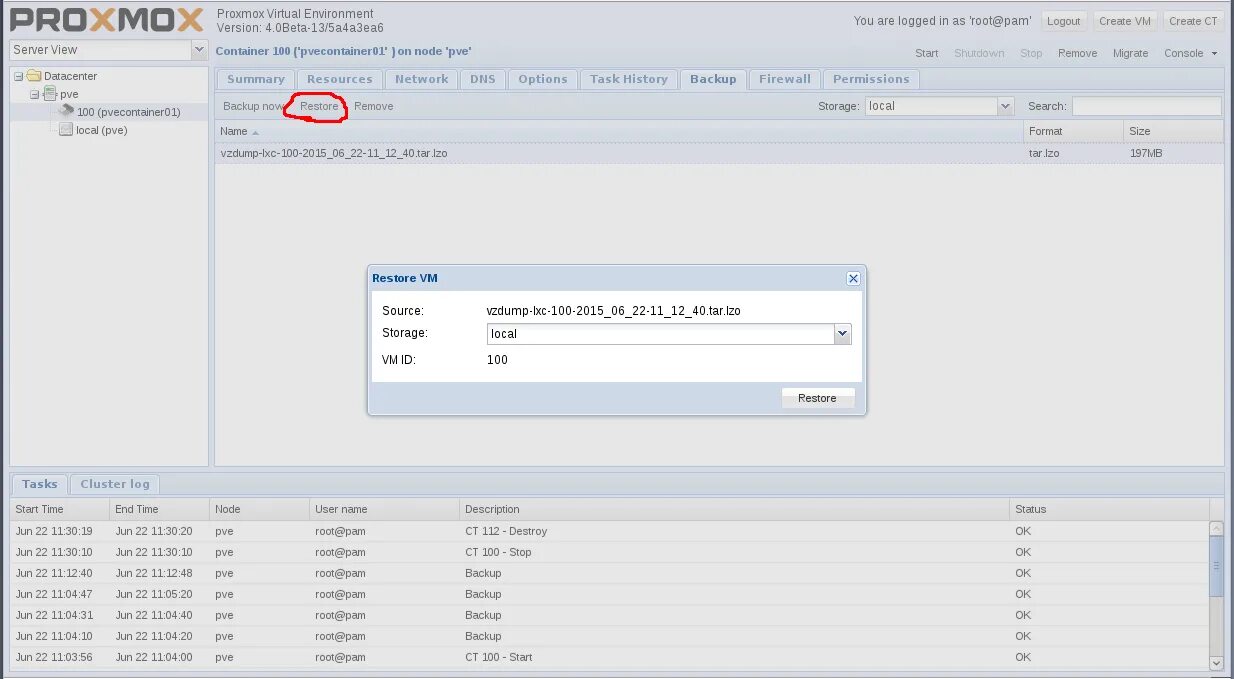Select the 'CT 100 - Start' task row
1234x679 pixels.
[610, 657]
